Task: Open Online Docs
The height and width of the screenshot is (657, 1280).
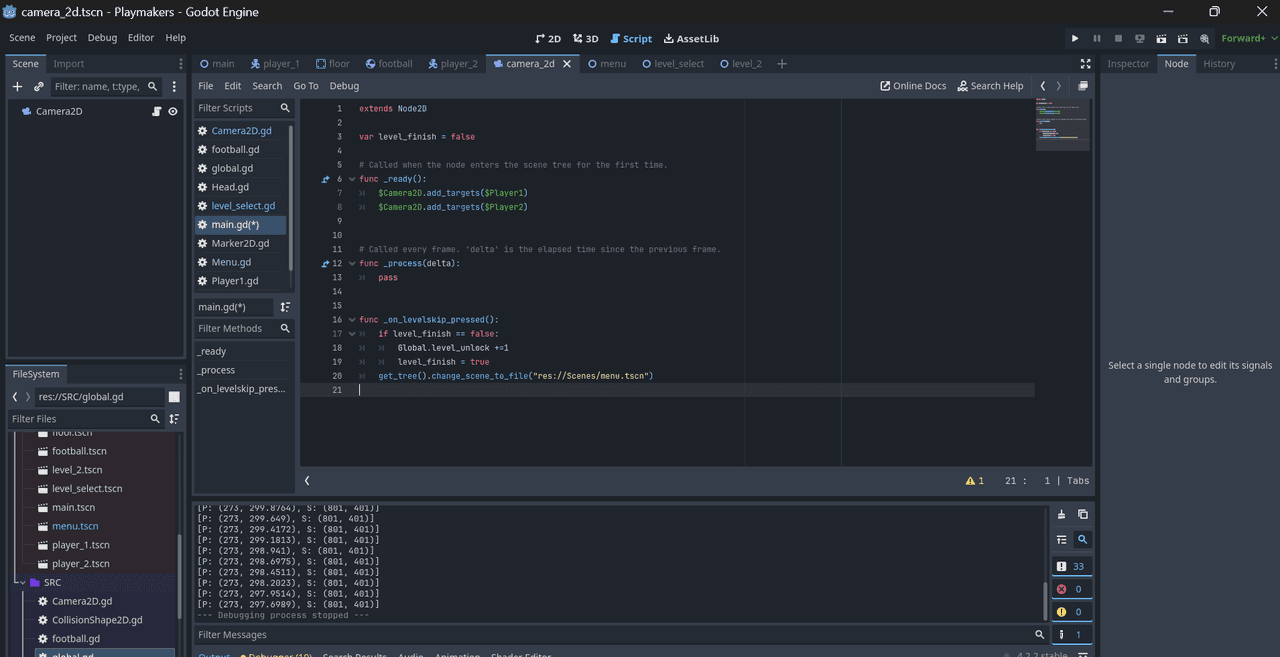Action: (913, 86)
